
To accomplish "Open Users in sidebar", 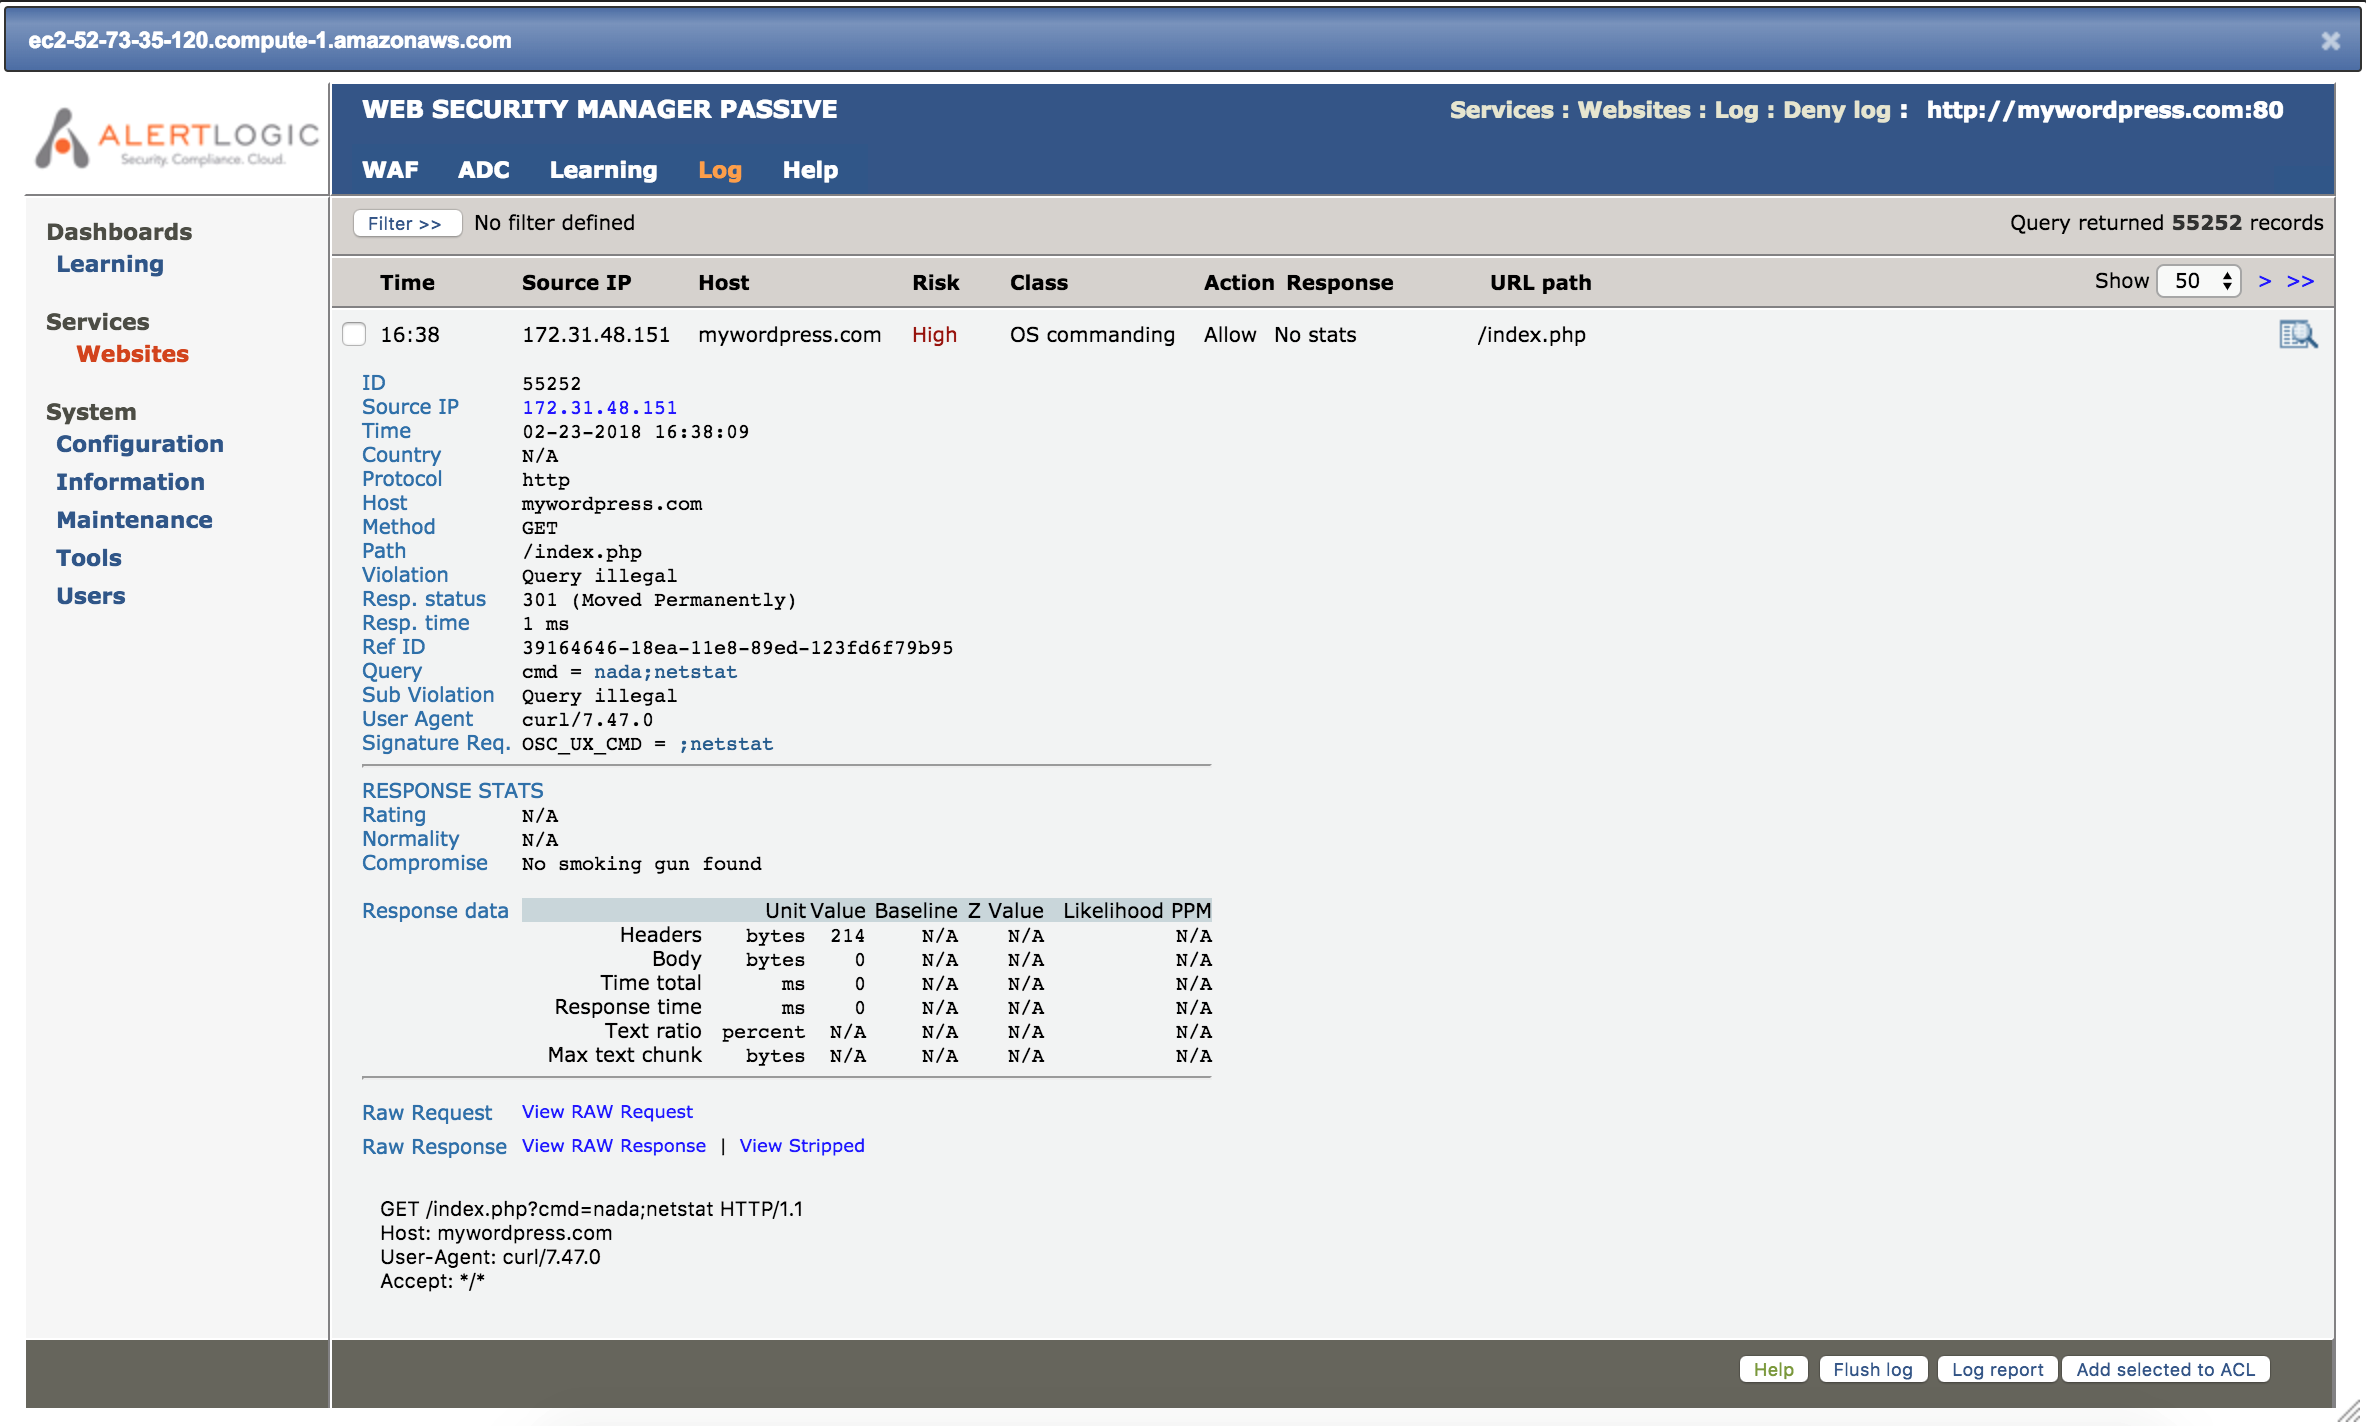I will (x=91, y=596).
